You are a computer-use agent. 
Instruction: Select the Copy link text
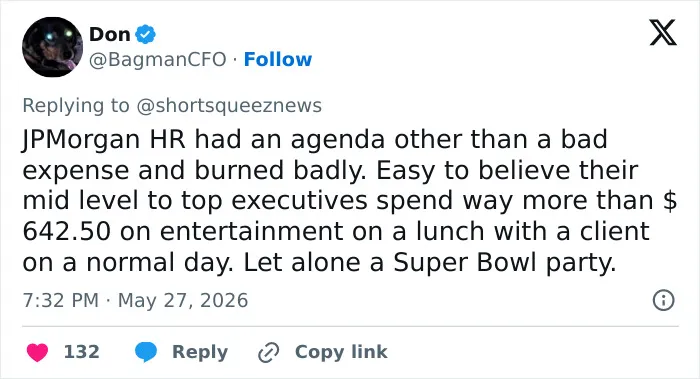tap(341, 352)
